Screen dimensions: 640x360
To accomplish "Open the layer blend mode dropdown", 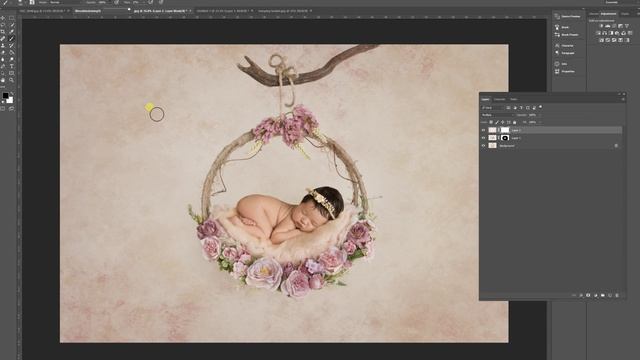I will pyautogui.click(x=498, y=115).
